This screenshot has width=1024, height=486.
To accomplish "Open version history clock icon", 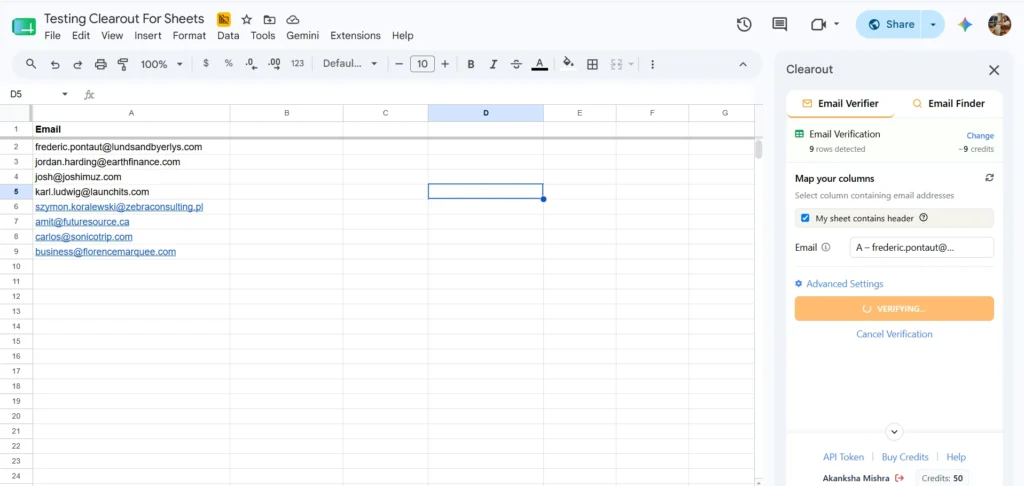I will [x=744, y=24].
